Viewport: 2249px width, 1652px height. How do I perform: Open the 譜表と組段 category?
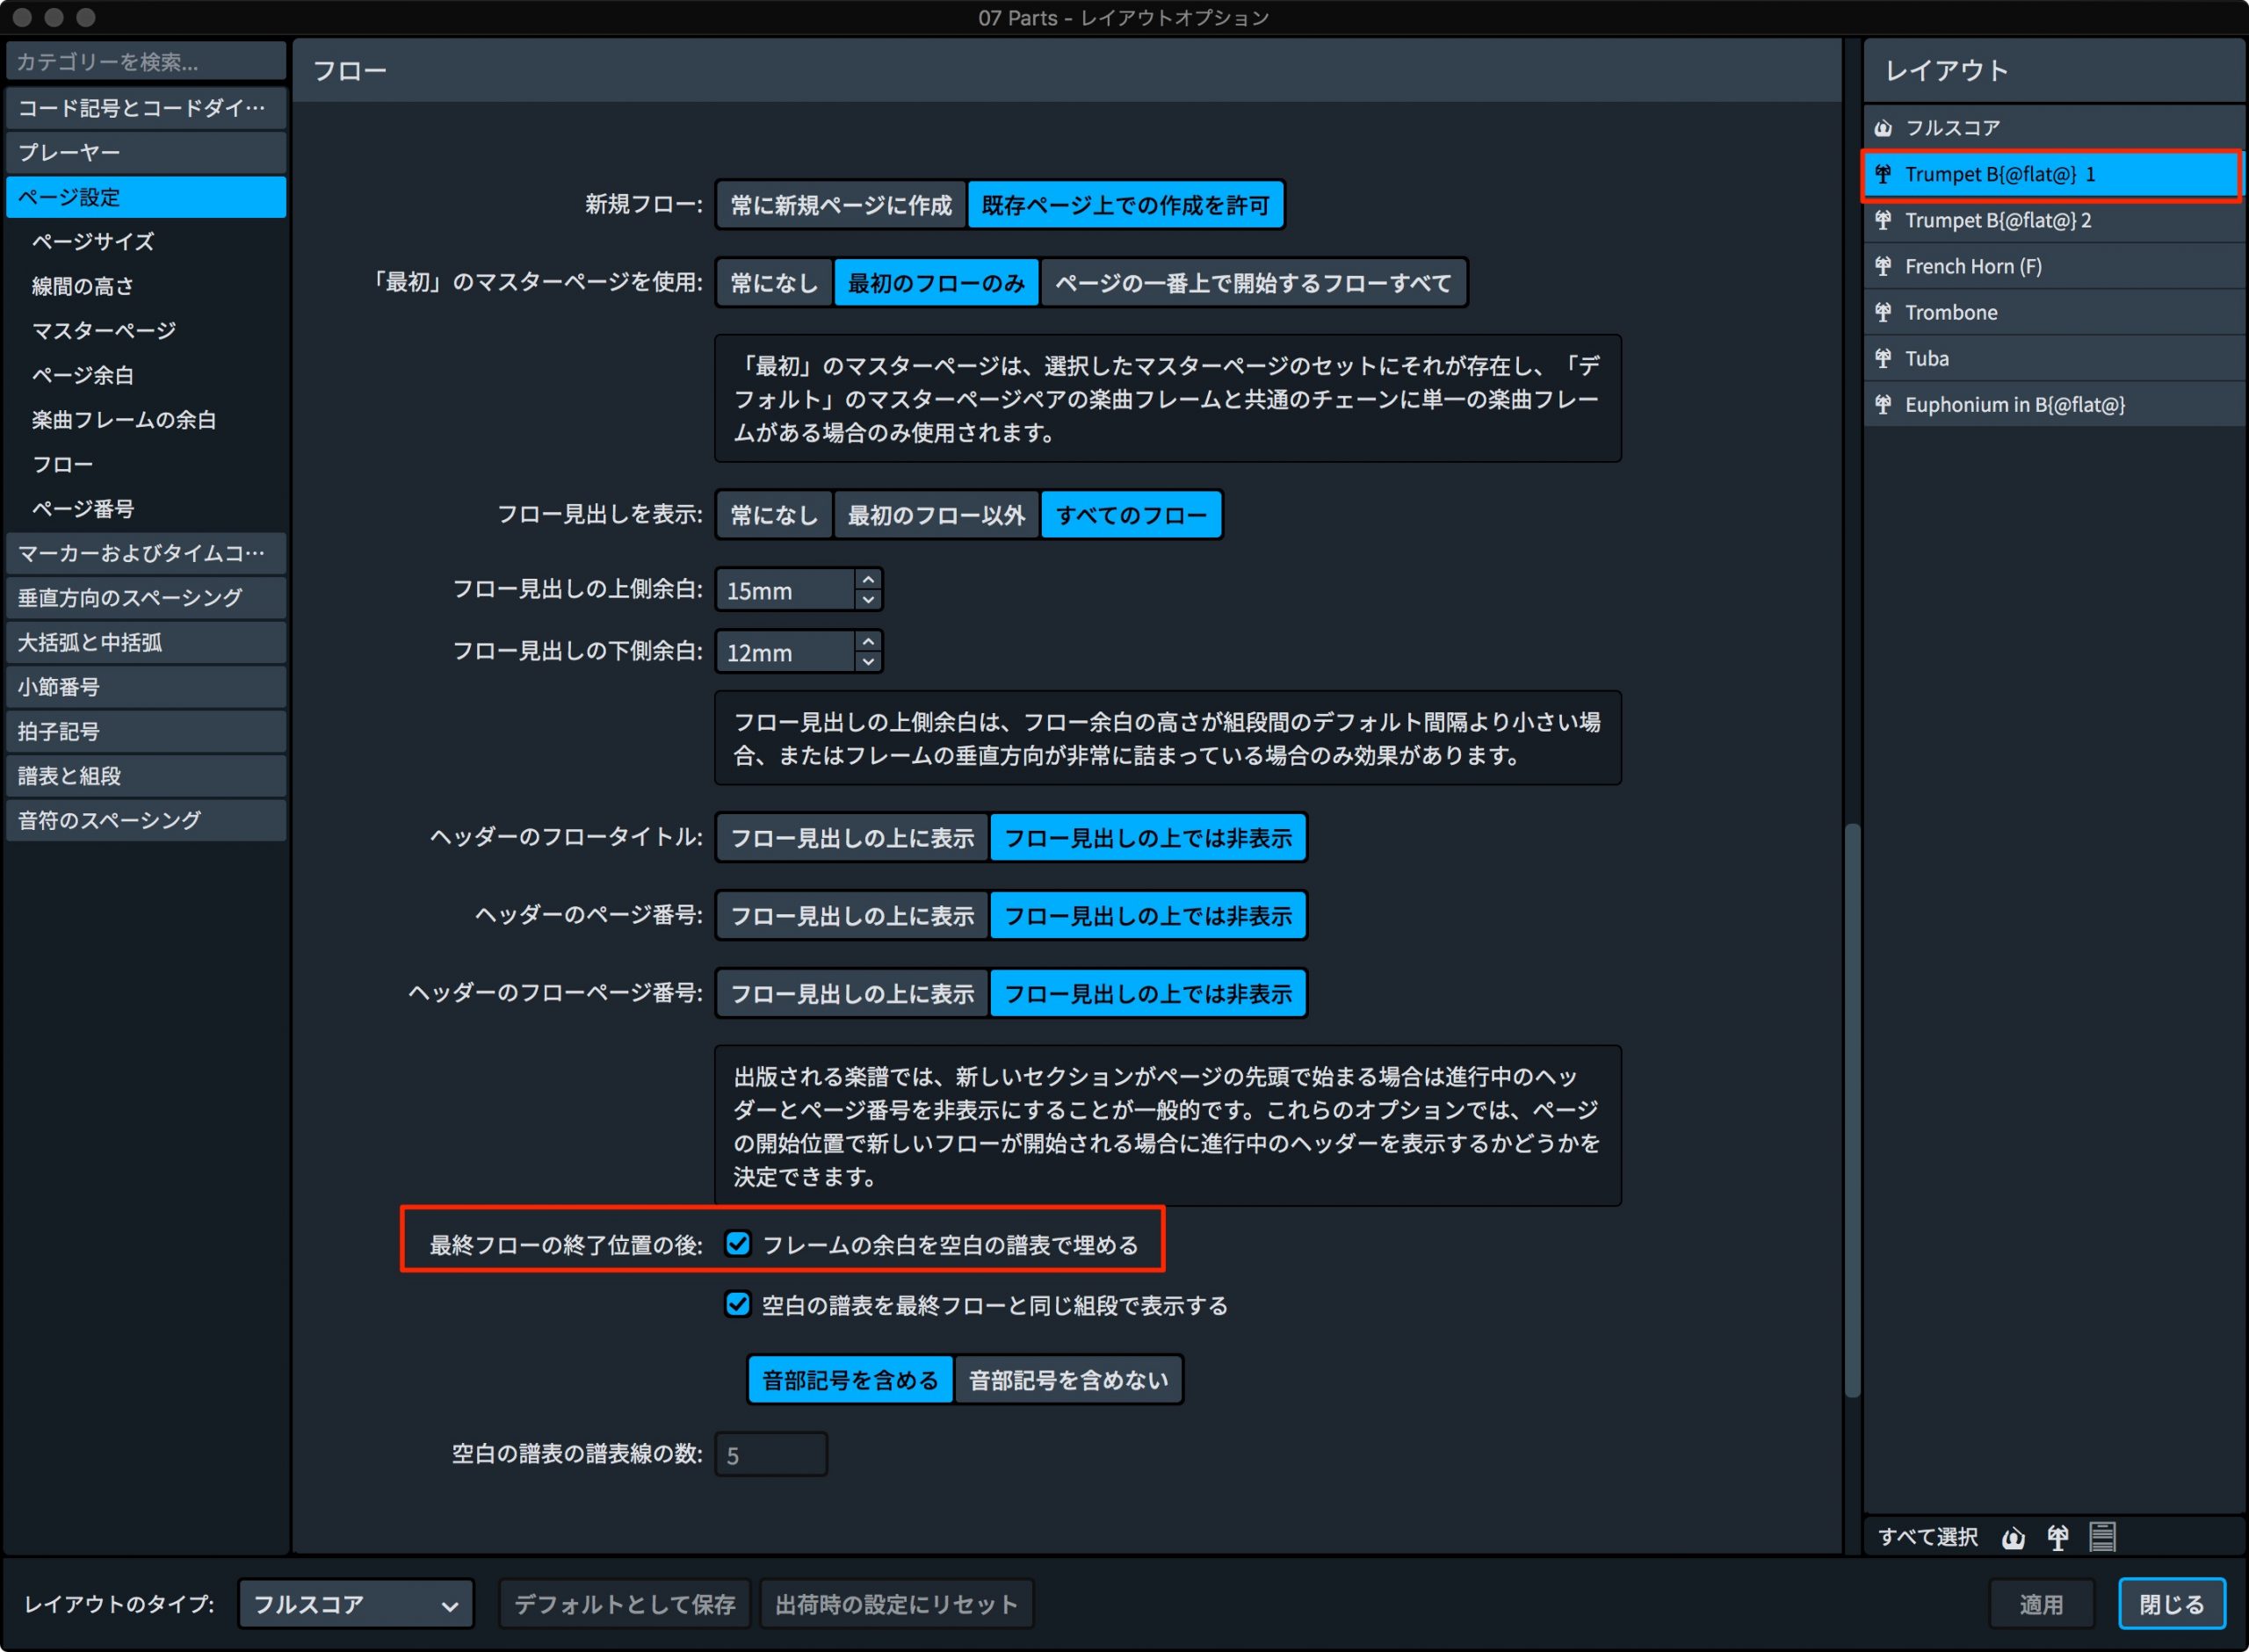click(146, 776)
